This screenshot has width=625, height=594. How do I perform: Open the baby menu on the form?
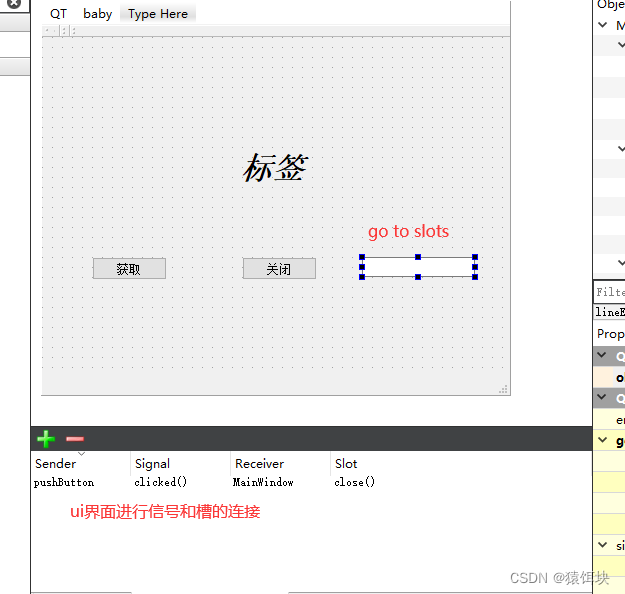click(x=97, y=14)
